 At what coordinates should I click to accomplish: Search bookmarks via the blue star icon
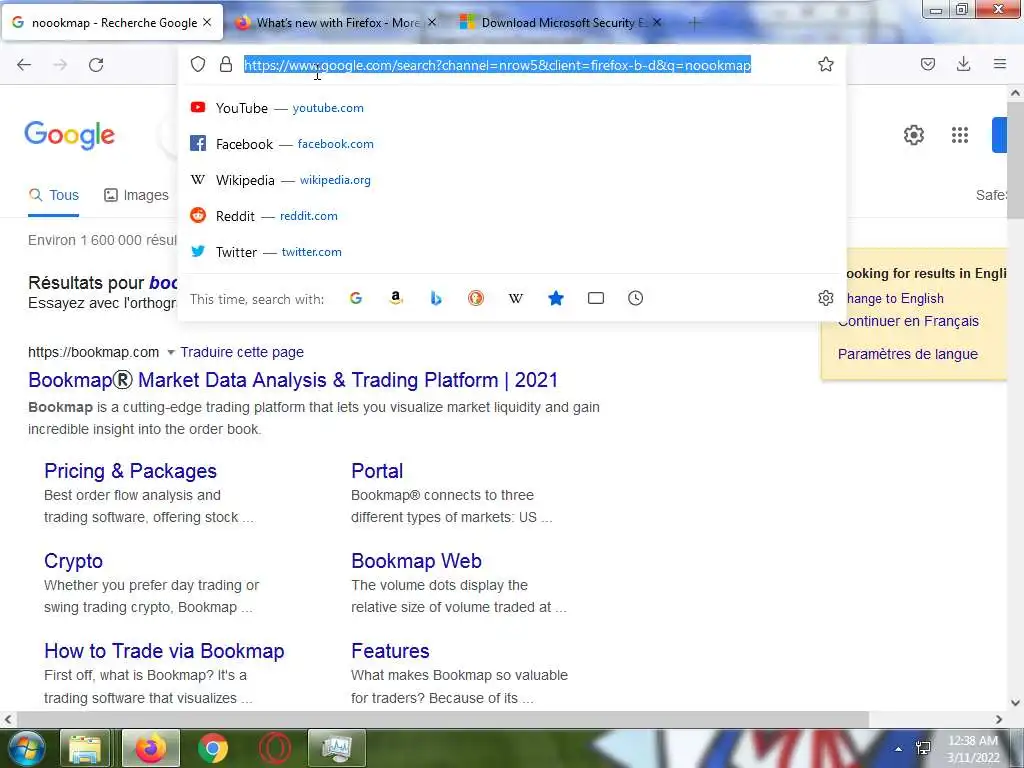coord(556,298)
